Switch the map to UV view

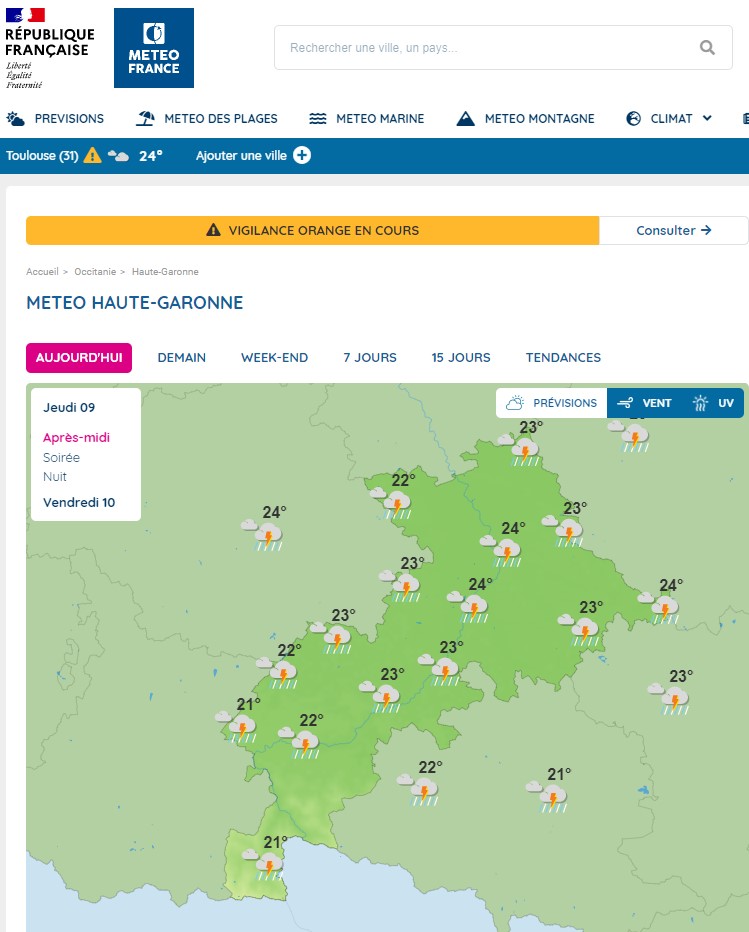click(x=713, y=403)
